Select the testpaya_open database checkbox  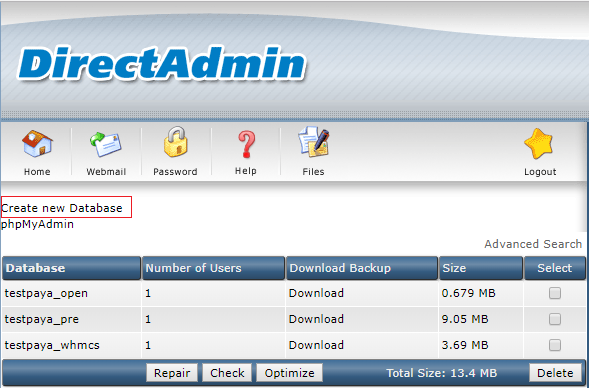[x=555, y=293]
